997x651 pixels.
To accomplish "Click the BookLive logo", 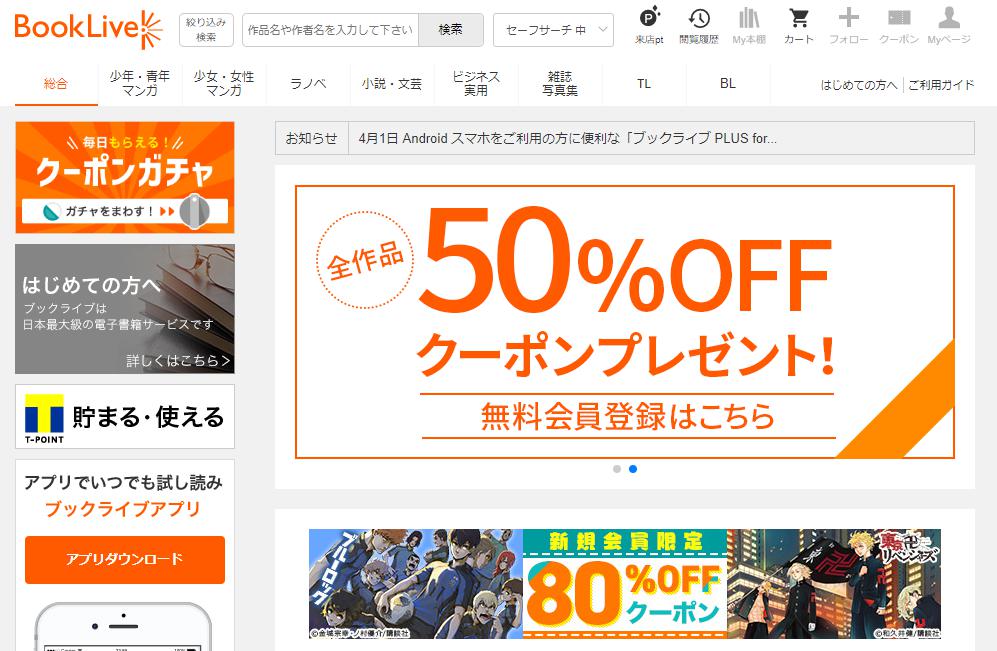I will tap(88, 29).
